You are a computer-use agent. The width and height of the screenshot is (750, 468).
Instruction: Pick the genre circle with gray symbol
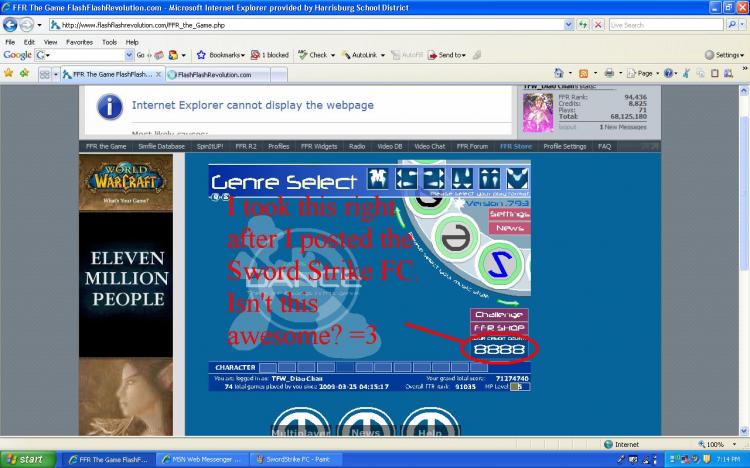(456, 237)
